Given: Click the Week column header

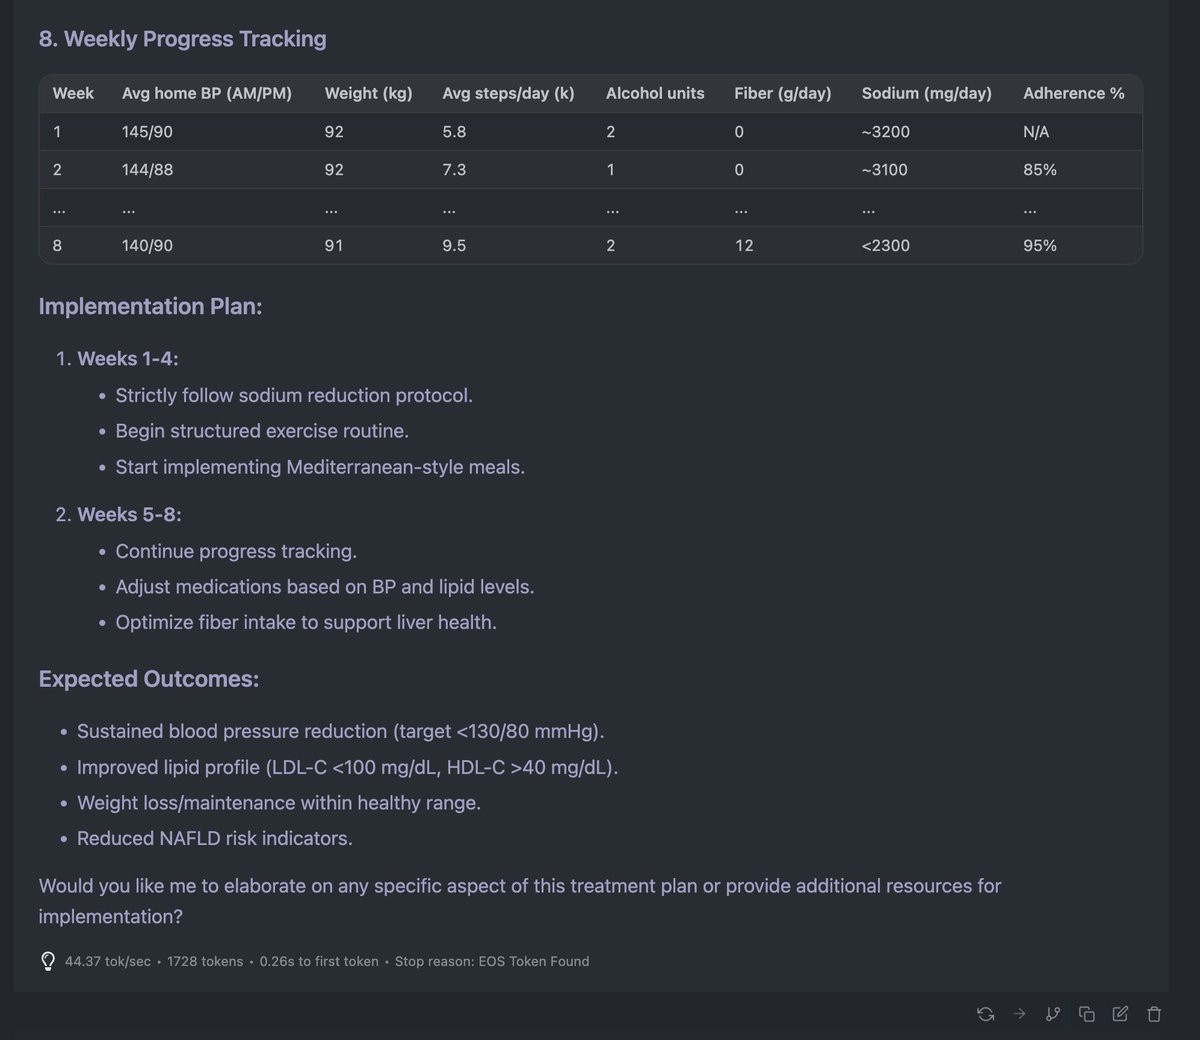Looking at the screenshot, I should tap(73, 93).
